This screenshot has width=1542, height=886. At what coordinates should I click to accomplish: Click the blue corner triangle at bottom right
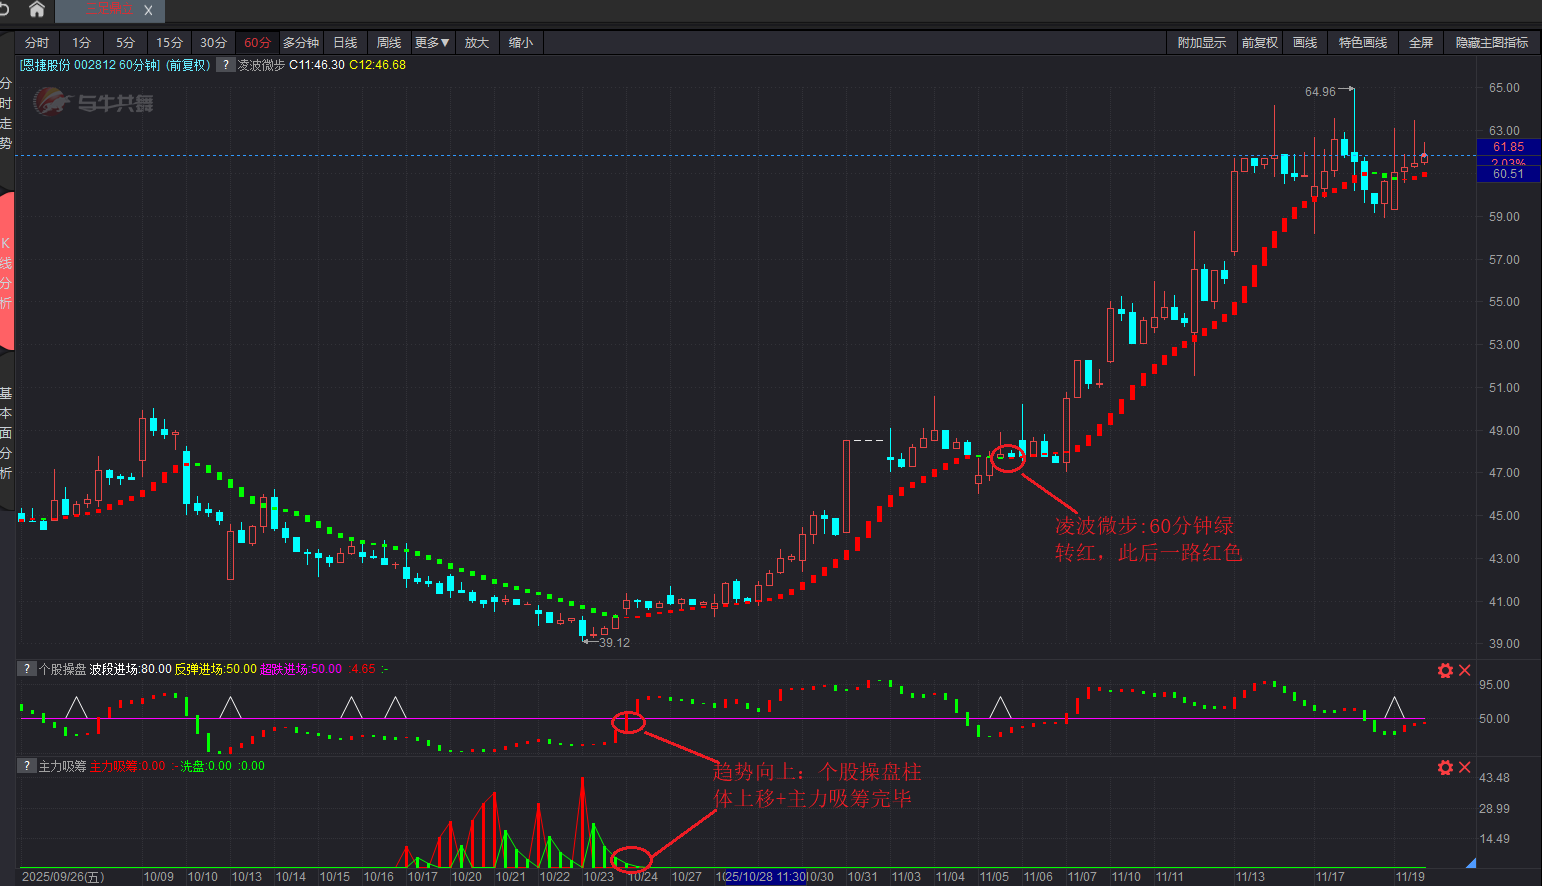coord(1470,862)
